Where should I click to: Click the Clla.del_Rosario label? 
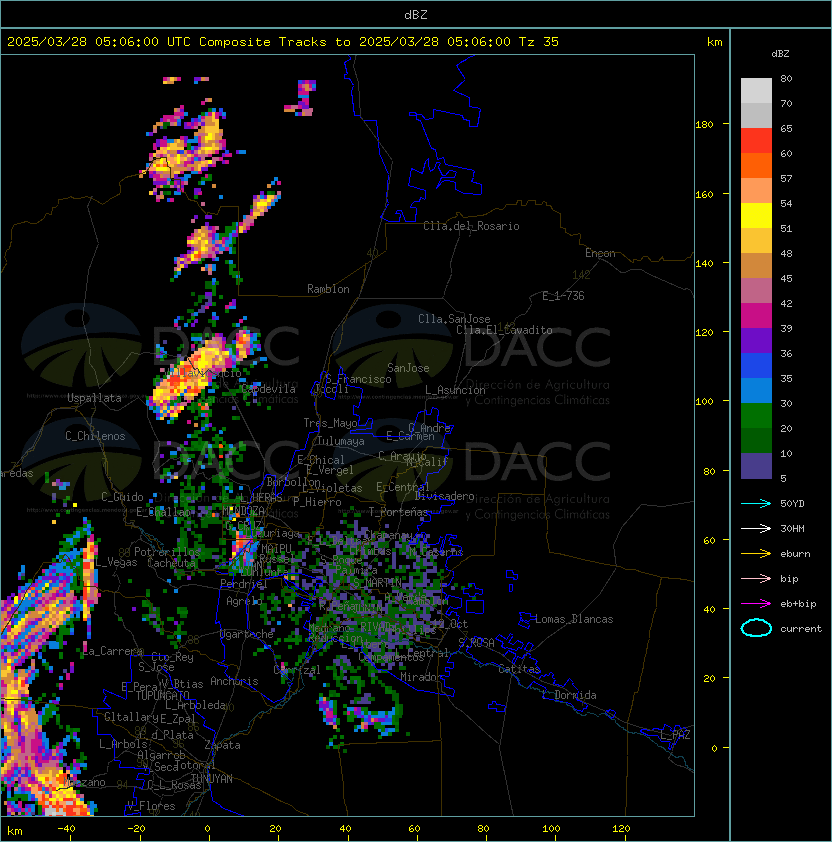[471, 226]
